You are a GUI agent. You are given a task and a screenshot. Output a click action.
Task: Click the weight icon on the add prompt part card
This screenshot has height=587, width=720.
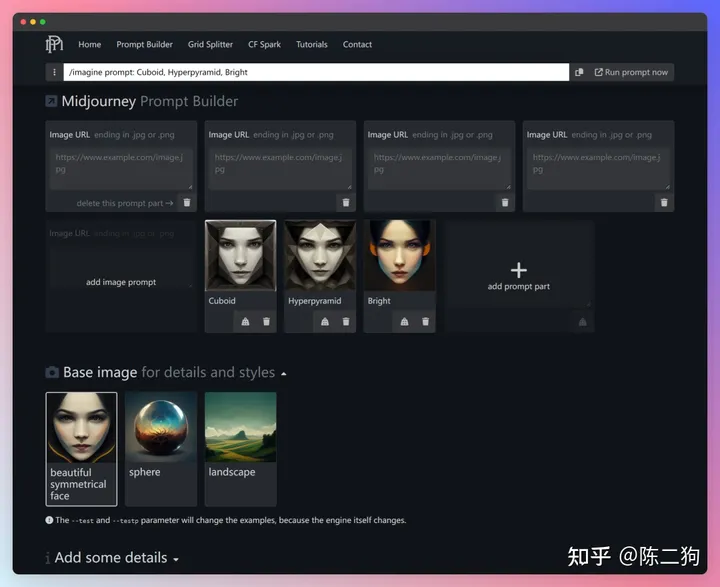582,322
